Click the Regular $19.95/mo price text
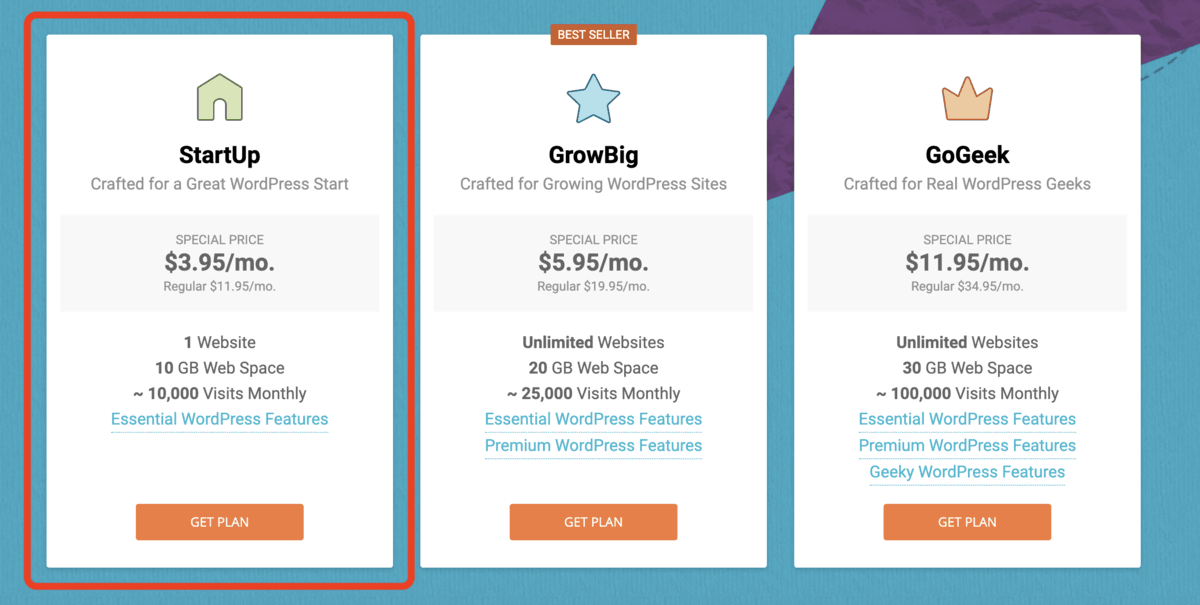Screen dimensions: 1200x605 tap(593, 286)
